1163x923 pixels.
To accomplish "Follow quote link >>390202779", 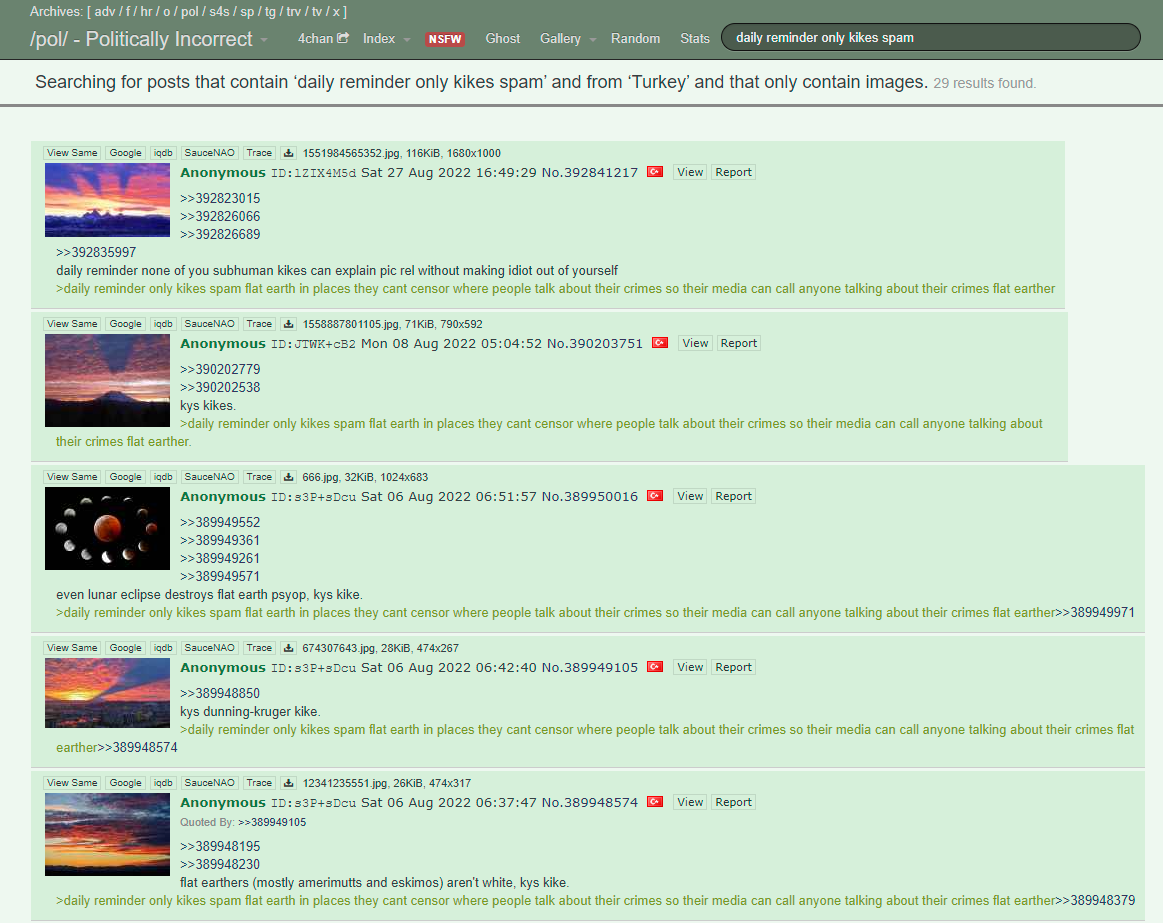I will (220, 369).
